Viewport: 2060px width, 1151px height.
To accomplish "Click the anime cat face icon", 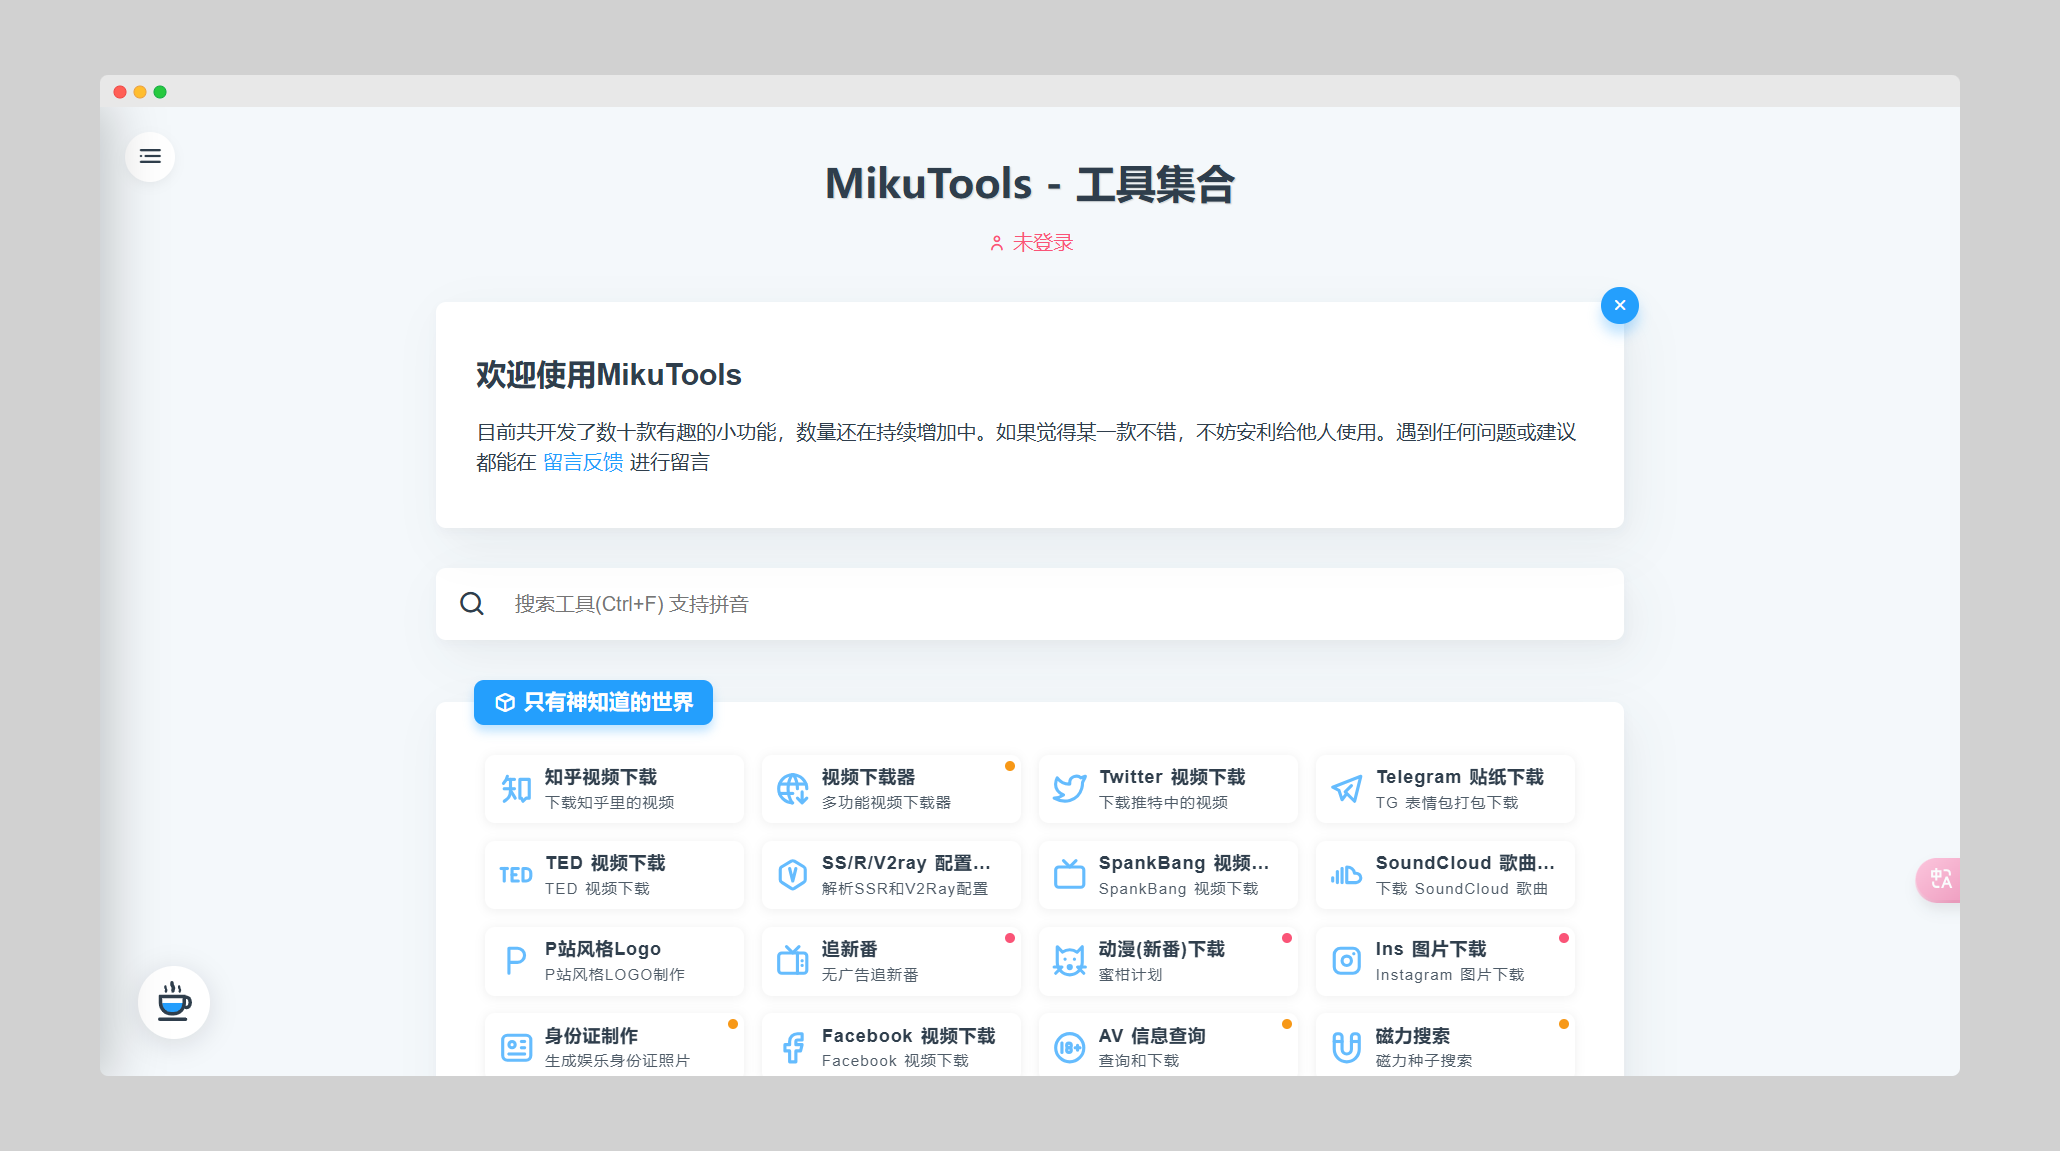I will tap(1070, 961).
